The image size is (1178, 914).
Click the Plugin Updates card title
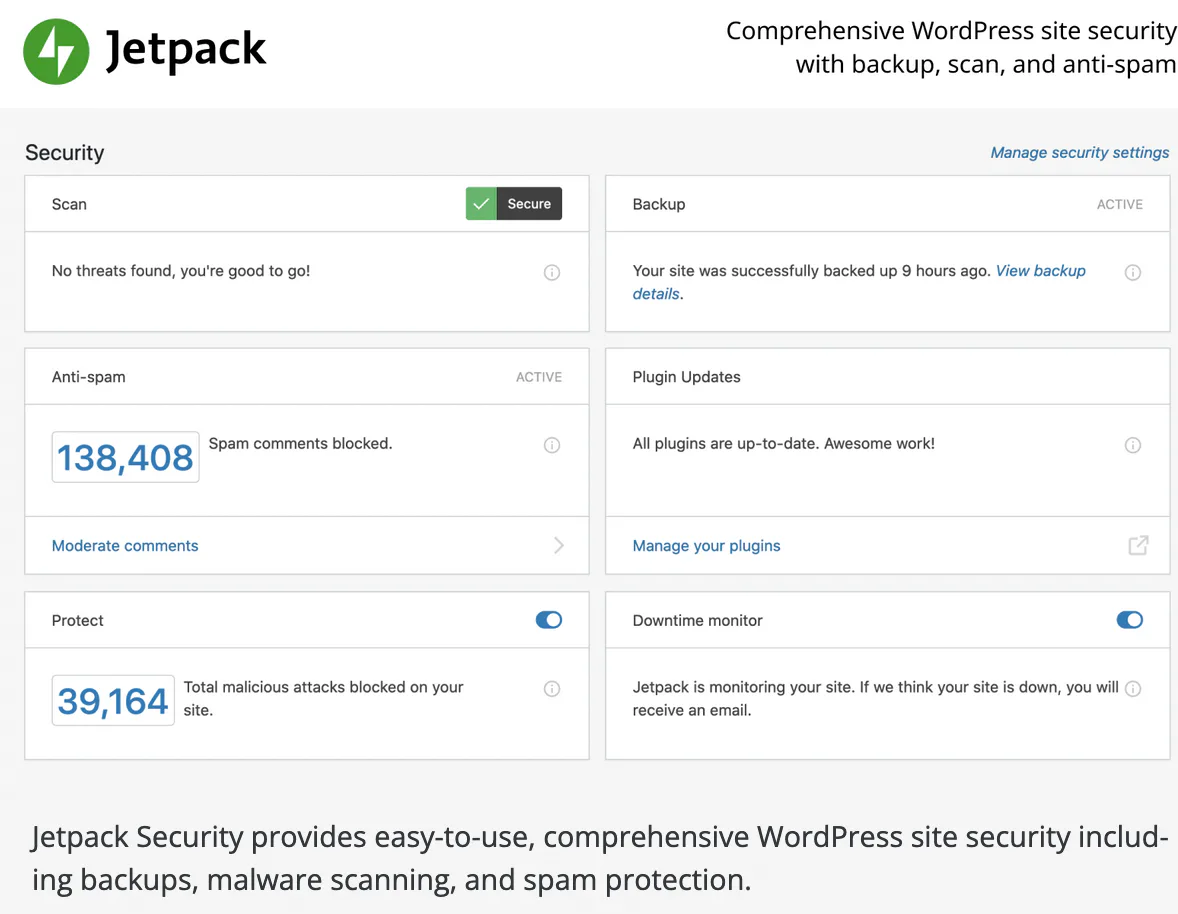pos(687,377)
